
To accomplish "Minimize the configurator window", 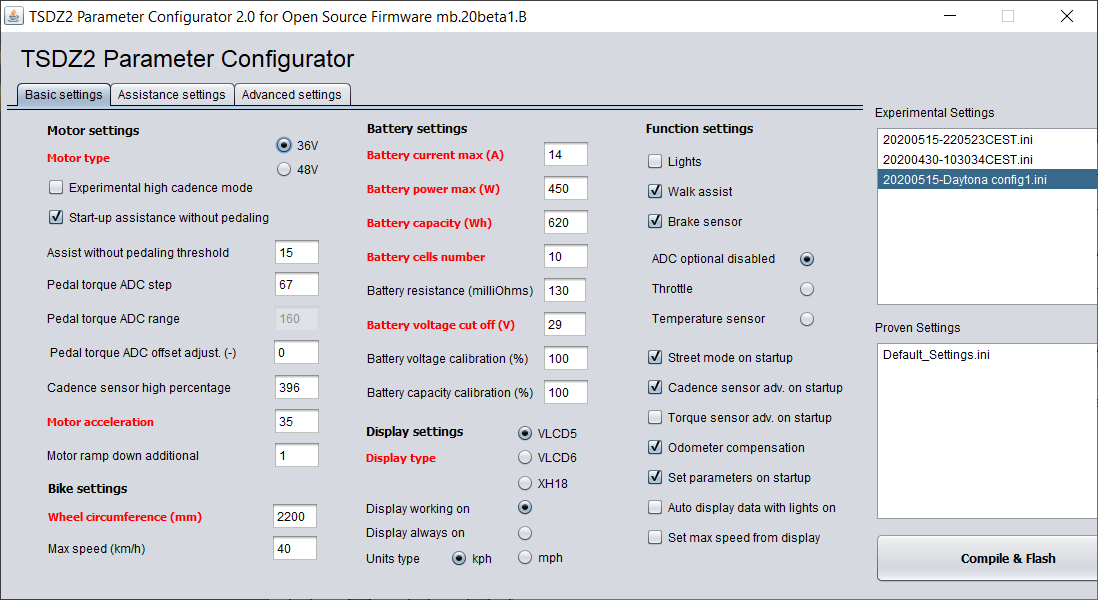I will [950, 15].
